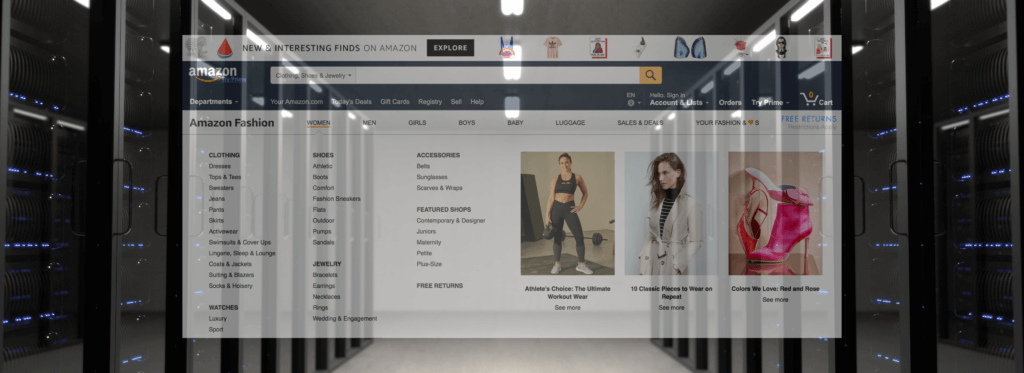Open the Clothing, Shoes & Jewelry search dropdown
Viewport: 1024px width, 373px height.
[x=313, y=76]
